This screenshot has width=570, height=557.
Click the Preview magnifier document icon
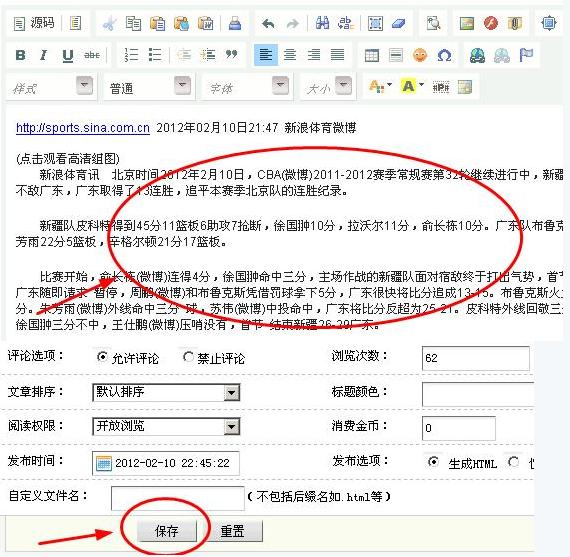pyautogui.click(x=433, y=24)
